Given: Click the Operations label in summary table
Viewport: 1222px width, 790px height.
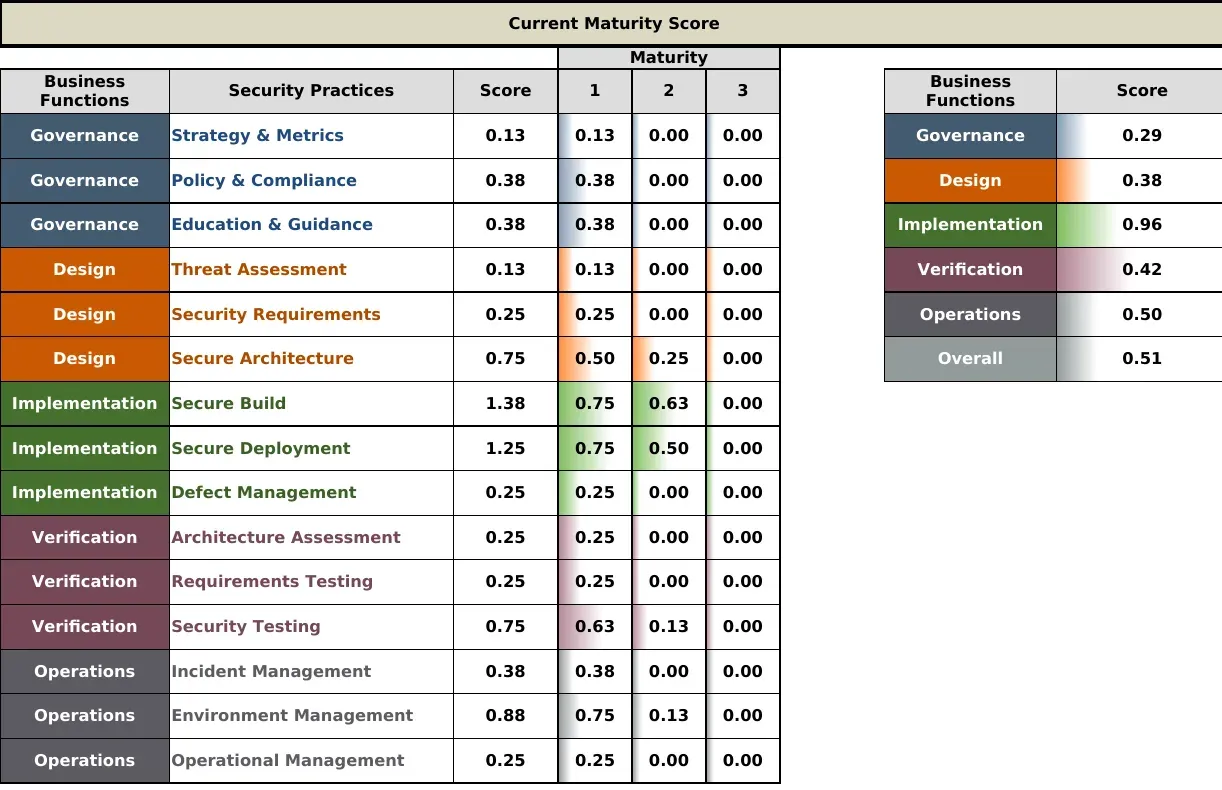Looking at the screenshot, I should point(970,314).
